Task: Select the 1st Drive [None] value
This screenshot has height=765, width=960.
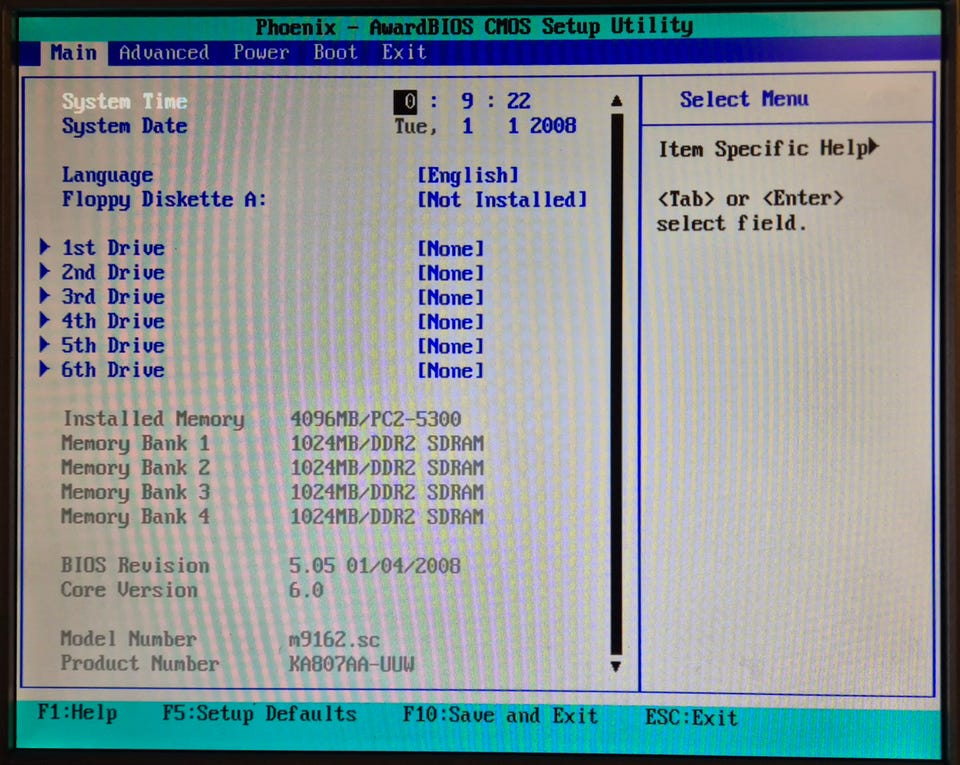Action: point(451,248)
